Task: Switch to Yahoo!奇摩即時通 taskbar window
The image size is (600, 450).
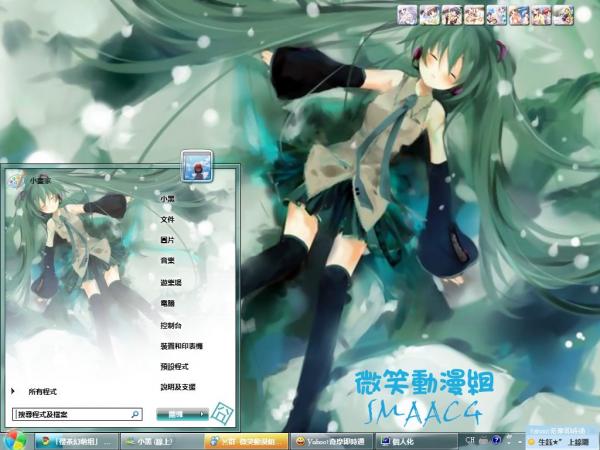Action: 331,442
